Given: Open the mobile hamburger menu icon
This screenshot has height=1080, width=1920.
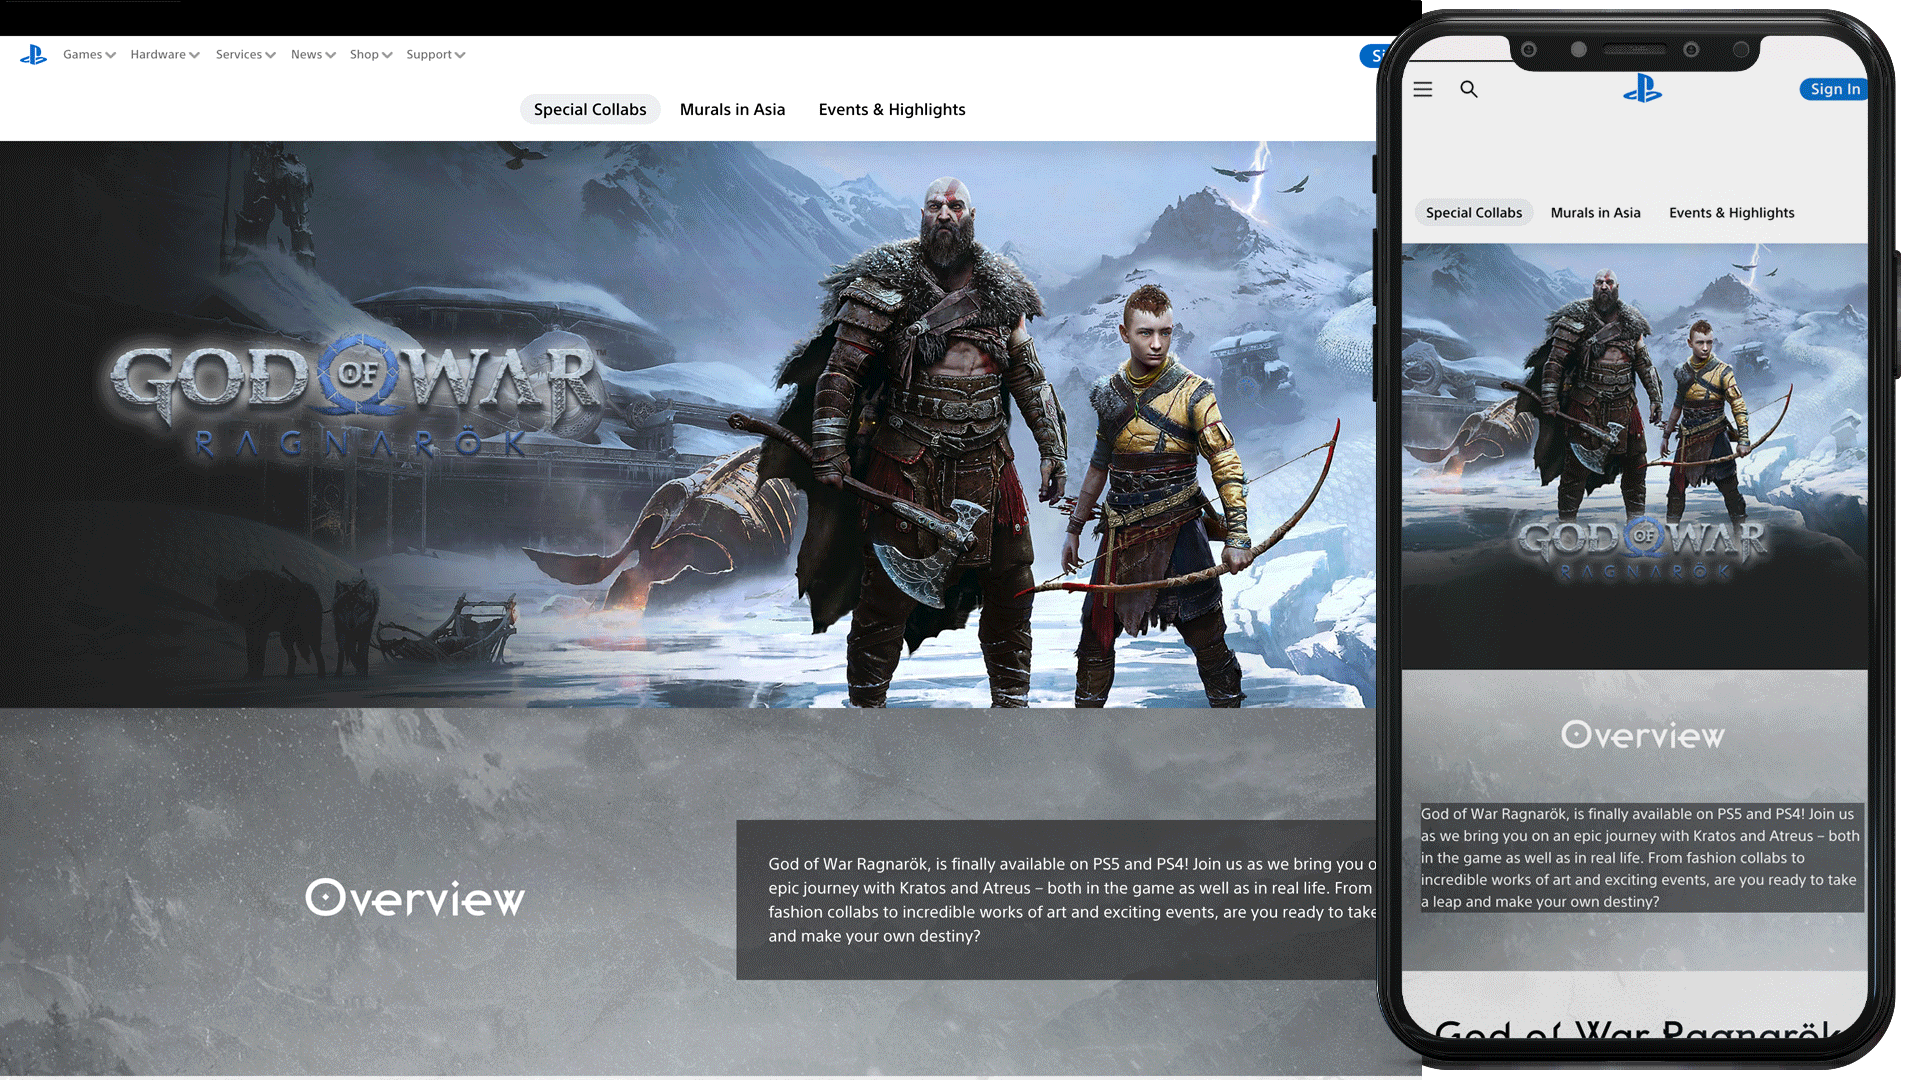Looking at the screenshot, I should click(x=1422, y=89).
